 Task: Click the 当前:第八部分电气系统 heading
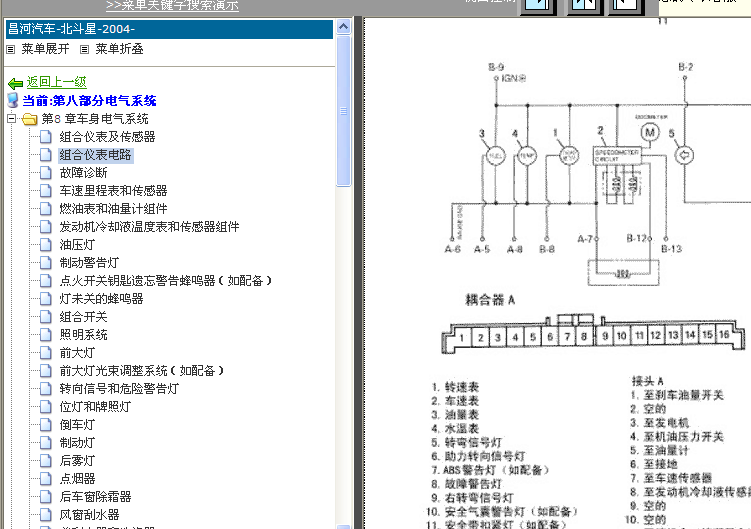[x=89, y=101]
